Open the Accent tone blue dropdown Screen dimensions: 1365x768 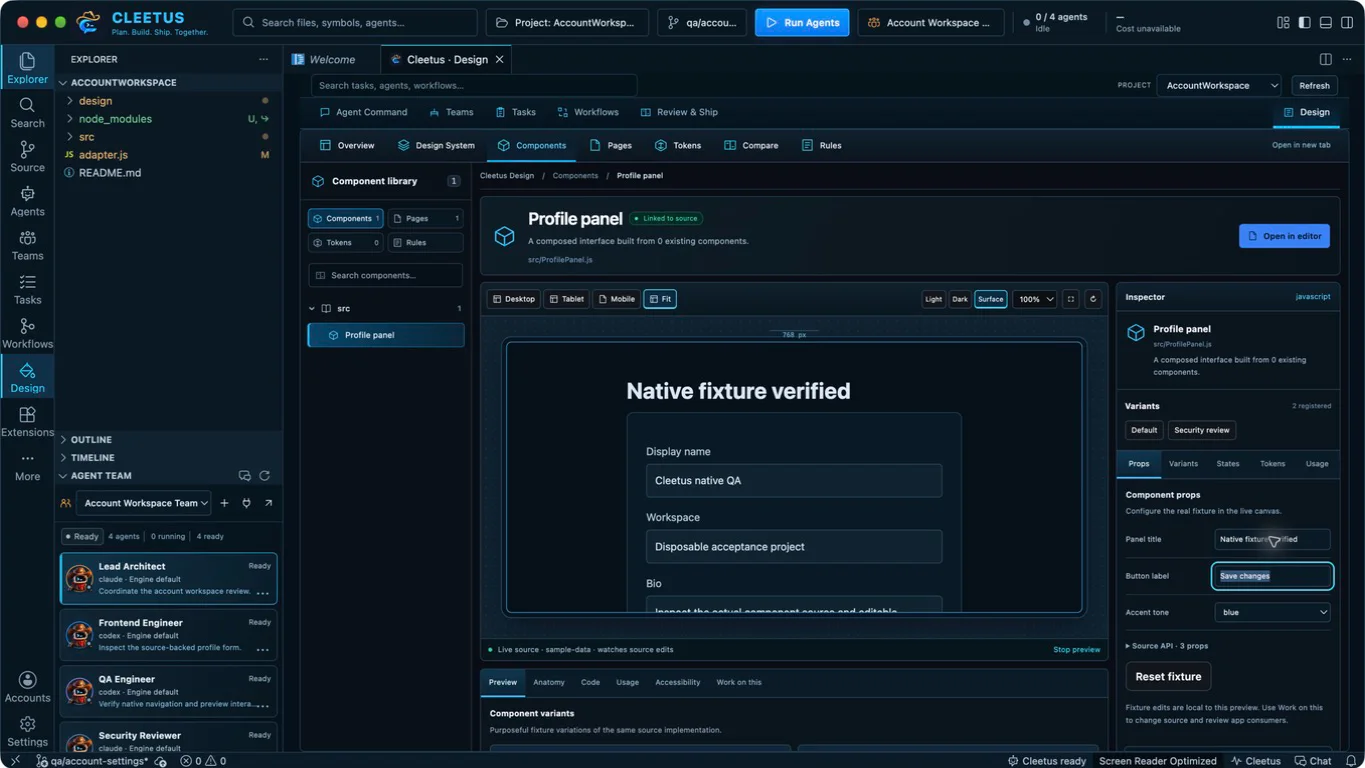coord(1272,612)
